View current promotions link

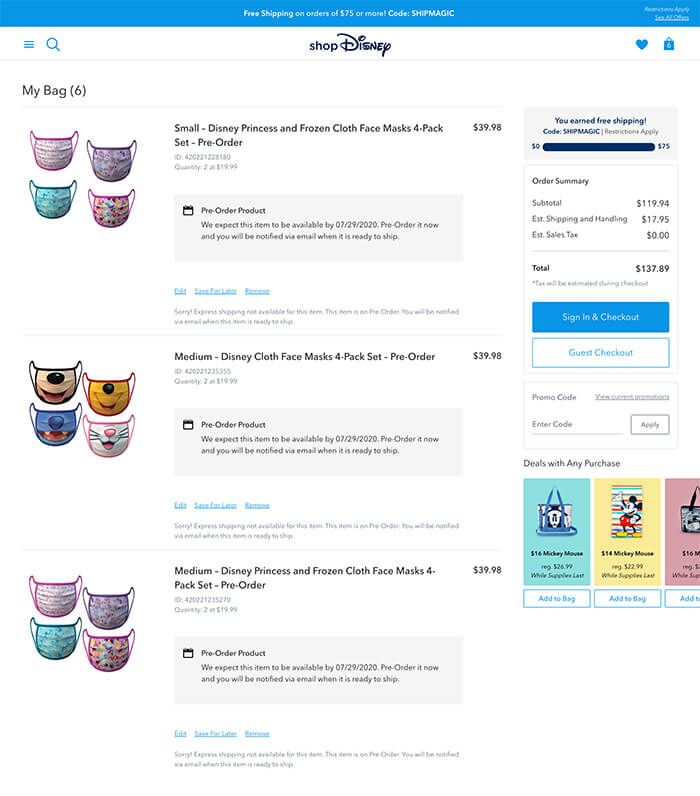coord(631,398)
